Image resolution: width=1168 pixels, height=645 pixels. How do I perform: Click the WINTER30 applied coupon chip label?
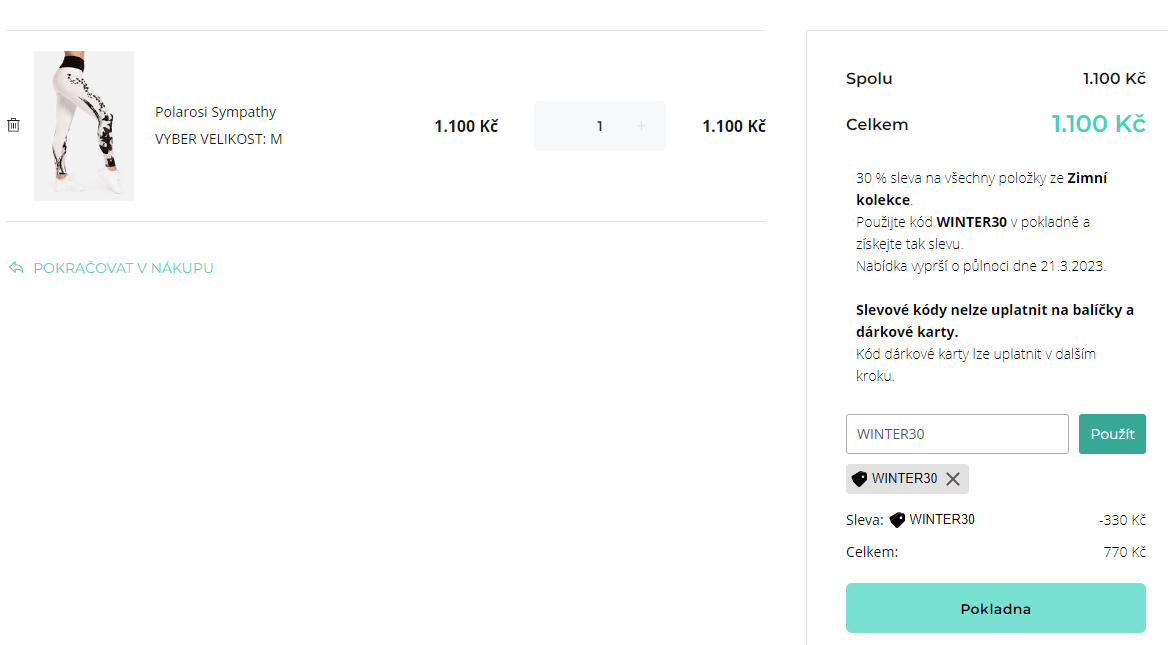904,479
